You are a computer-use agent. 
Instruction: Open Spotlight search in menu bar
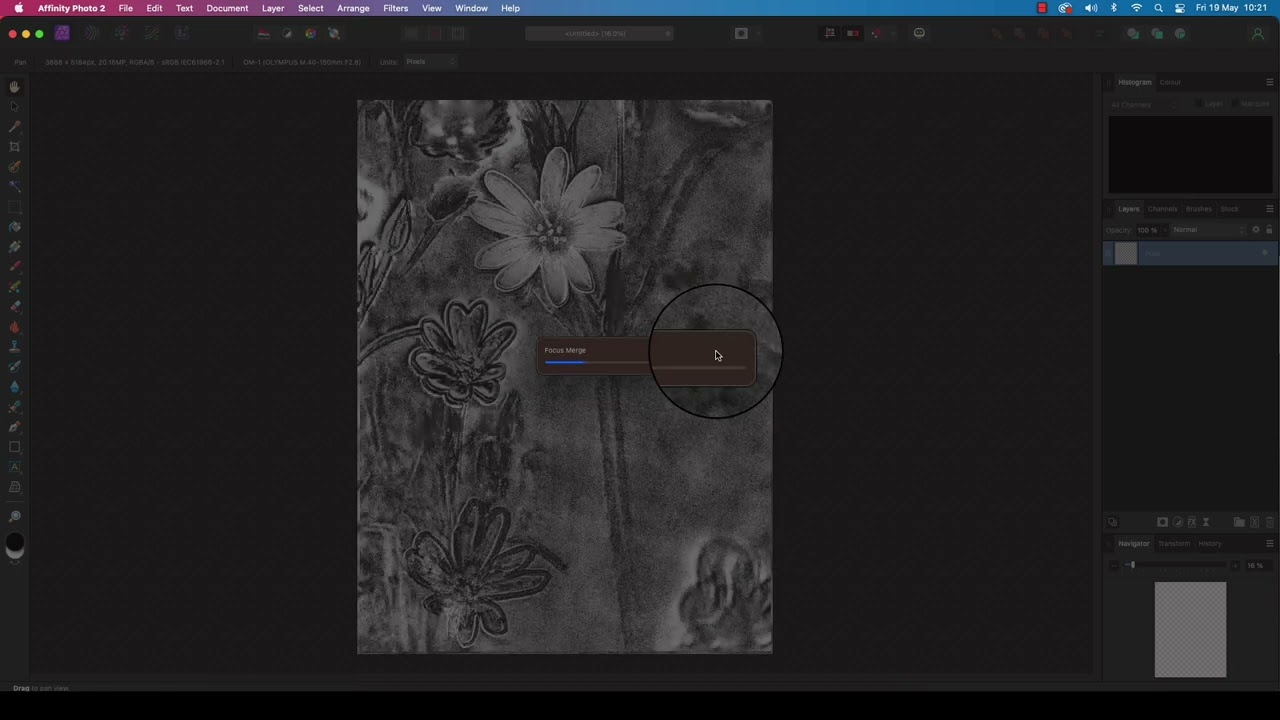click(1158, 8)
